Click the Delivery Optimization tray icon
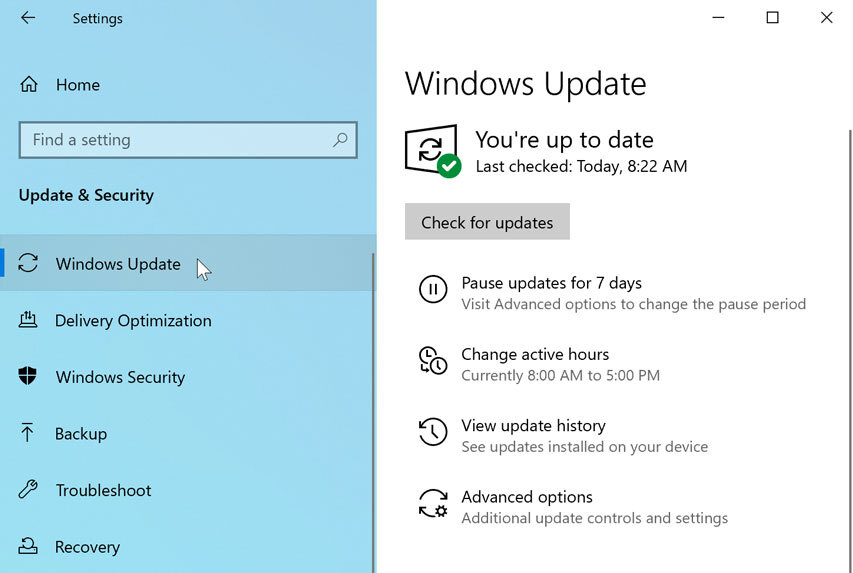The width and height of the screenshot is (853, 573). [x=28, y=319]
